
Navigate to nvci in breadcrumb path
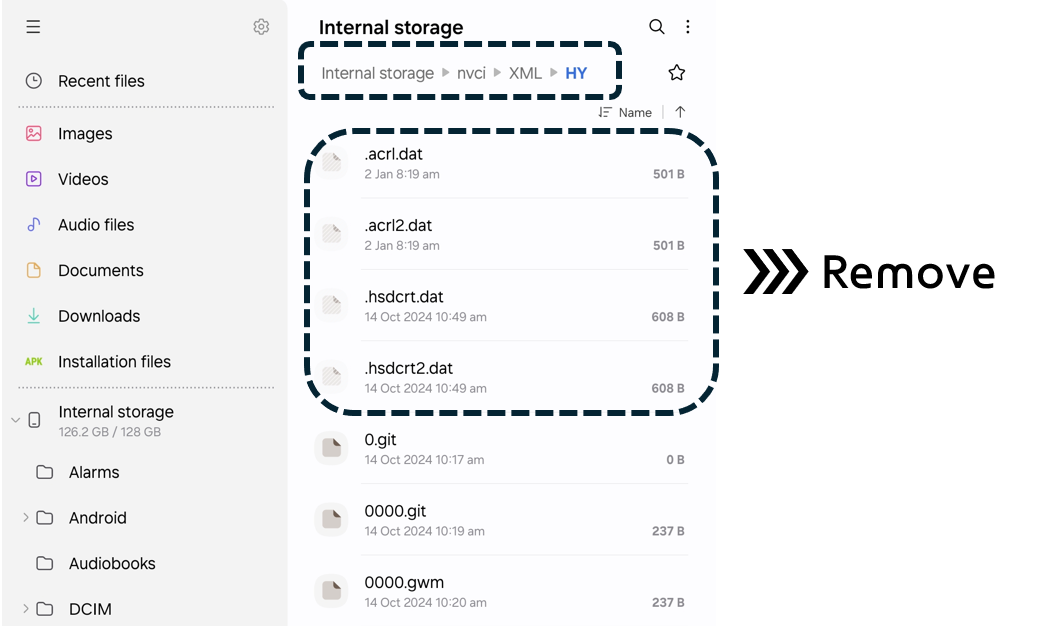tap(471, 73)
